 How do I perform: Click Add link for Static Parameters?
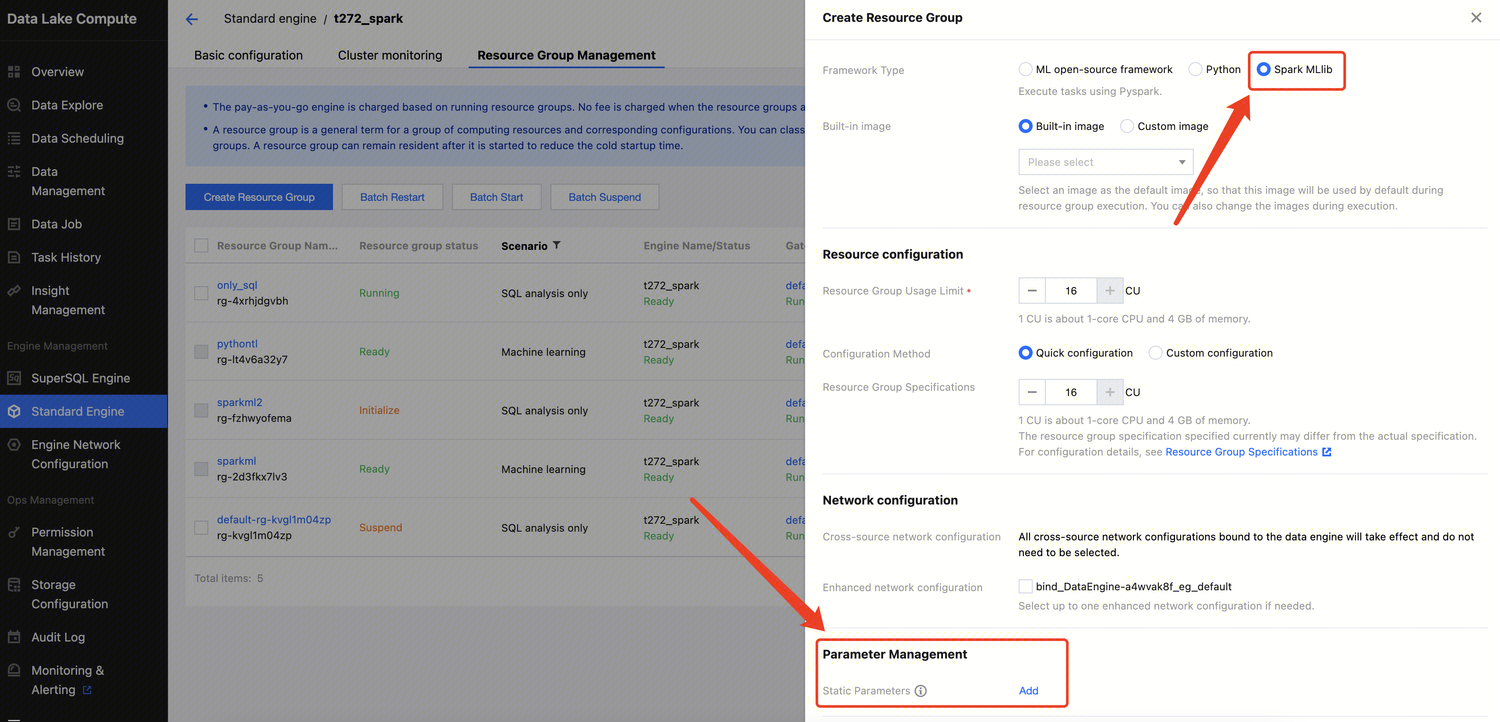point(1028,691)
